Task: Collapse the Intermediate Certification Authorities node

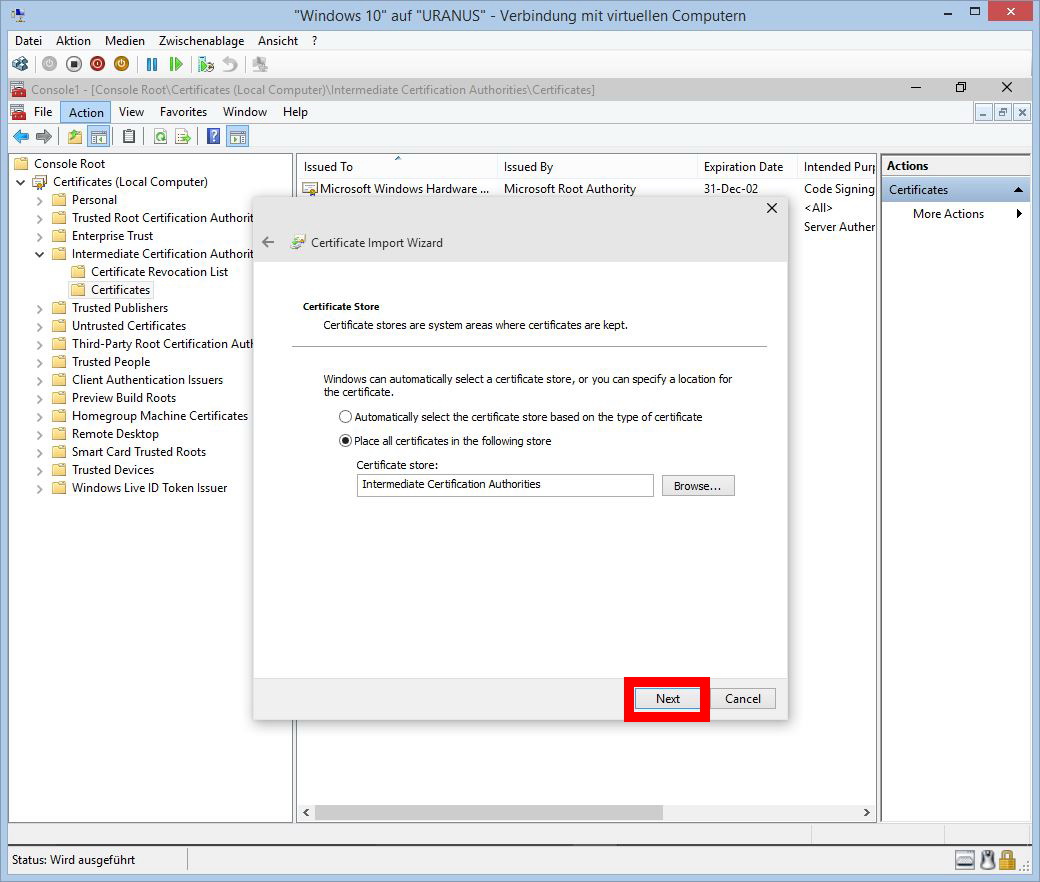Action: (40, 254)
